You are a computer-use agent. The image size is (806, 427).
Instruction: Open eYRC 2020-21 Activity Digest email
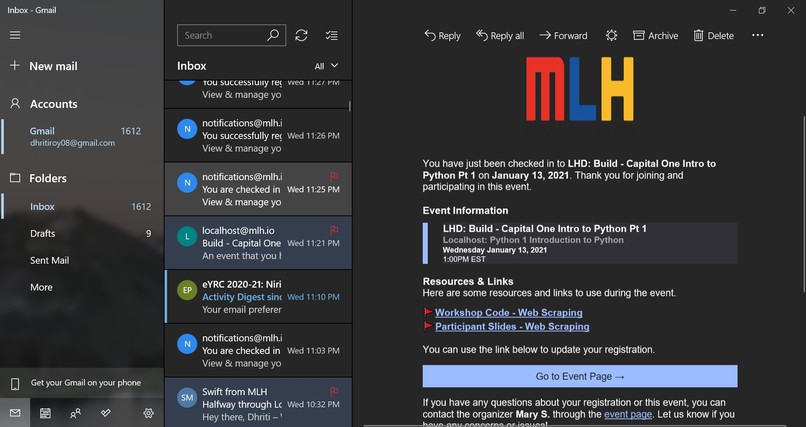(258, 296)
